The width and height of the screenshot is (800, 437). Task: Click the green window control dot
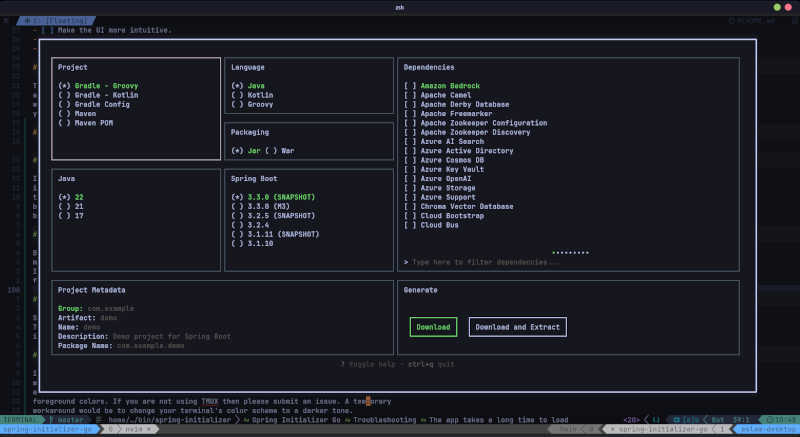[x=777, y=7]
